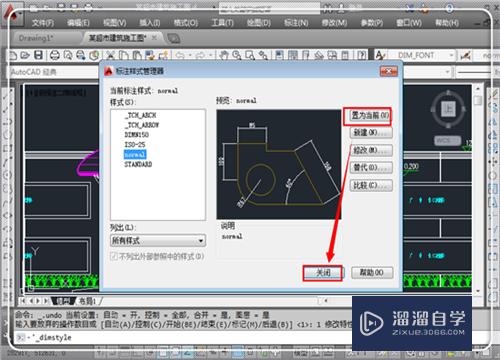The width and height of the screenshot is (500, 360).
Task: Click the 新建(N)... button
Action: click(x=371, y=133)
